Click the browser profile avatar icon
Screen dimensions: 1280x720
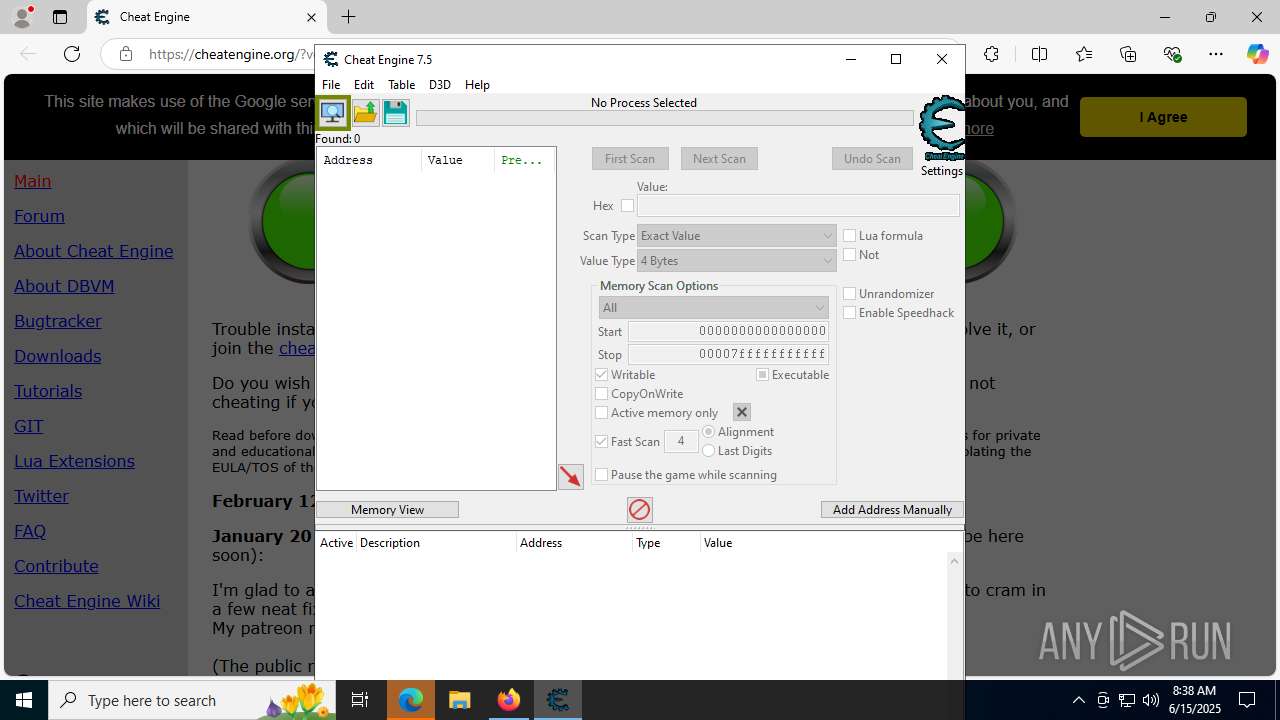22,17
